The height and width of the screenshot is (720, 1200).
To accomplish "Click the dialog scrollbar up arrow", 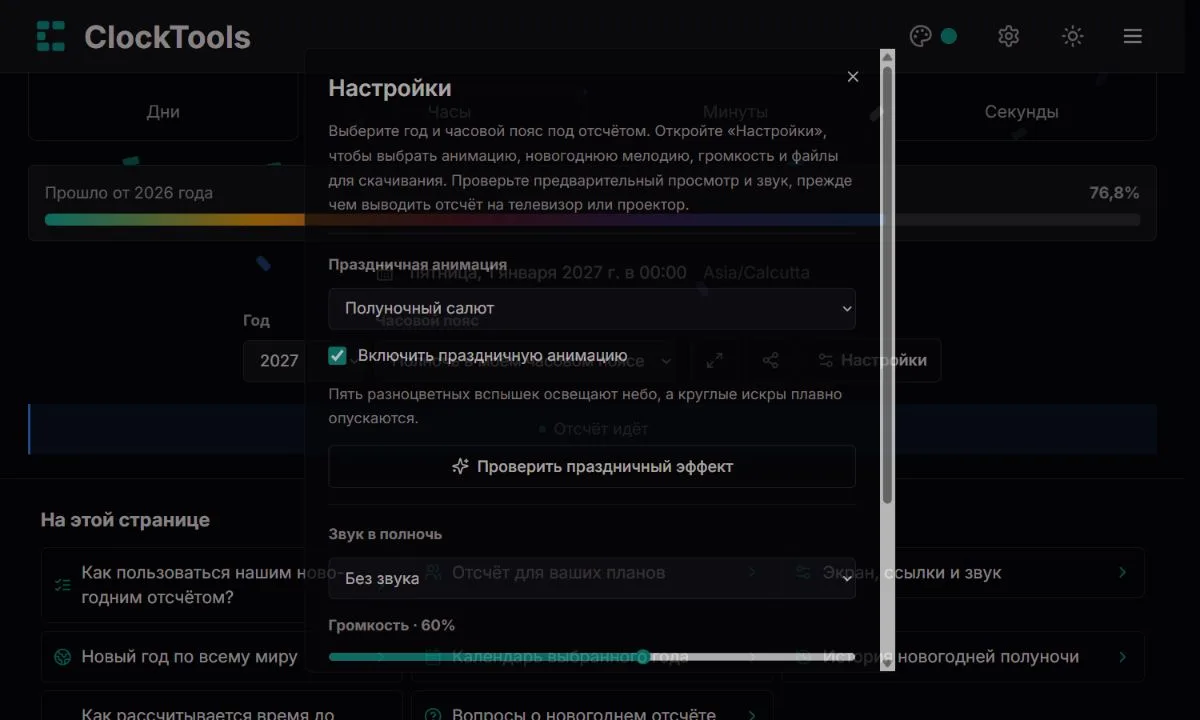I will (887, 57).
